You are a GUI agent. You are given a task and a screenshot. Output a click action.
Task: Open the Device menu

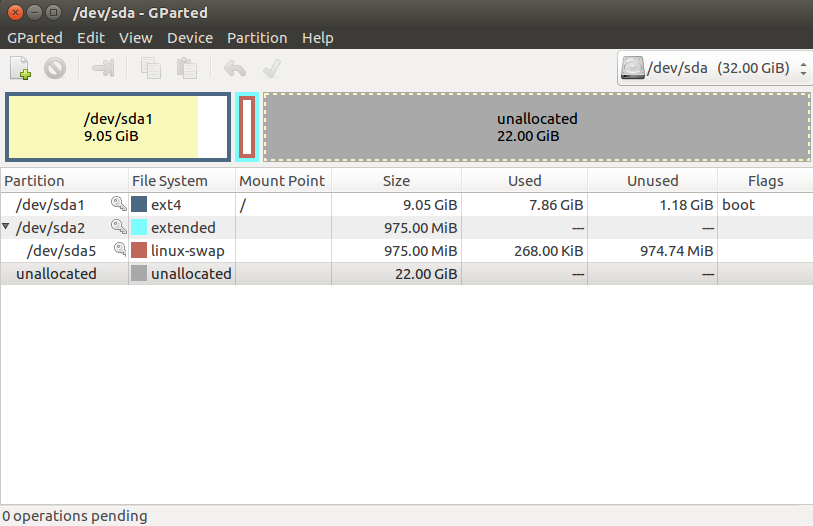[190, 38]
